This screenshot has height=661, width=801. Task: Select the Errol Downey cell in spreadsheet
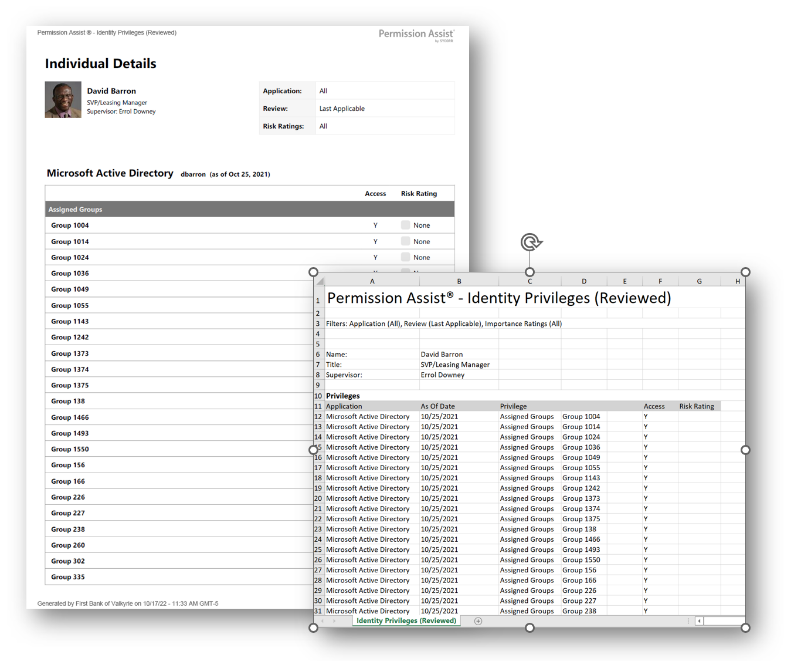click(443, 375)
